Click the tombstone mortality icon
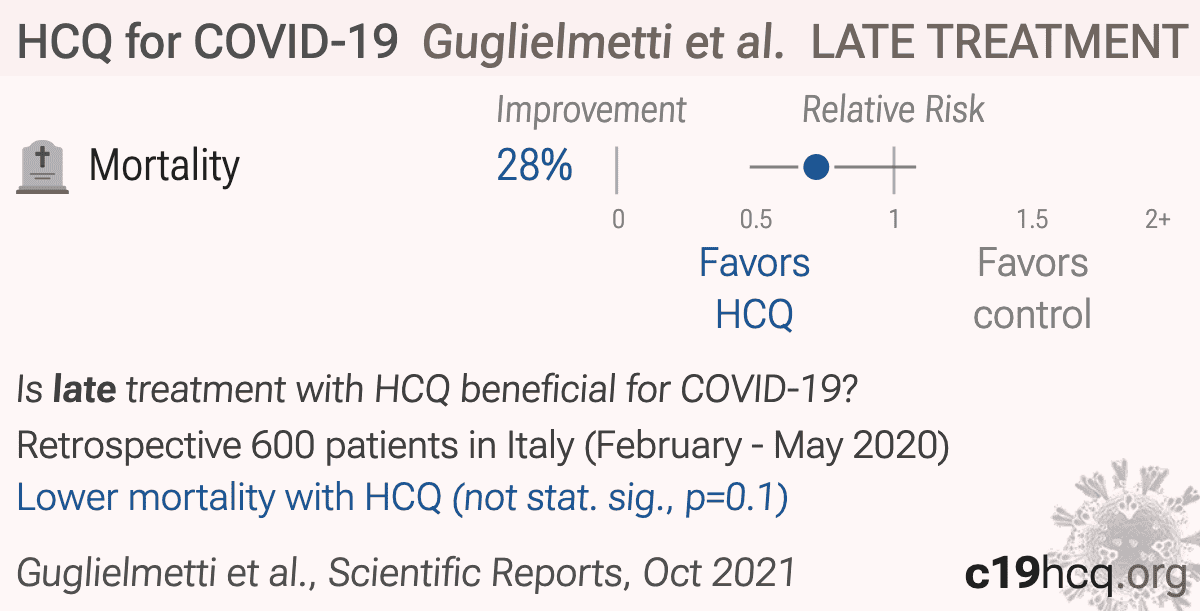 click(x=44, y=167)
